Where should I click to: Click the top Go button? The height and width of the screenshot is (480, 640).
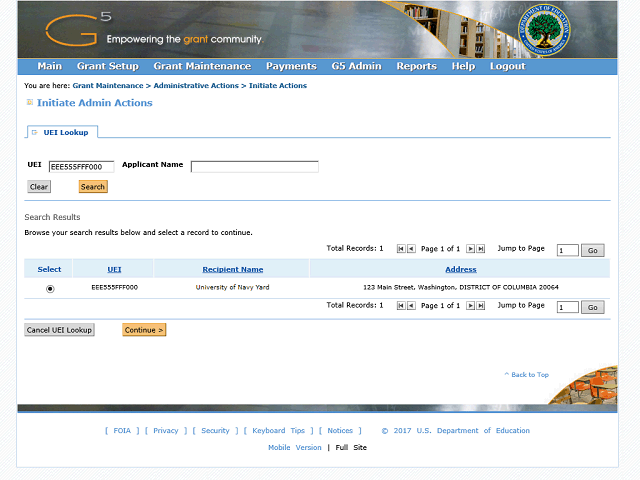pos(593,250)
